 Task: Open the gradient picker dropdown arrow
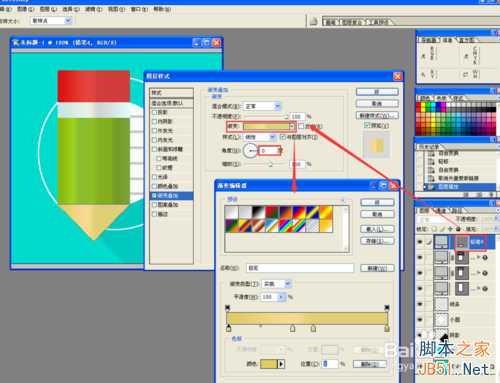tap(292, 126)
